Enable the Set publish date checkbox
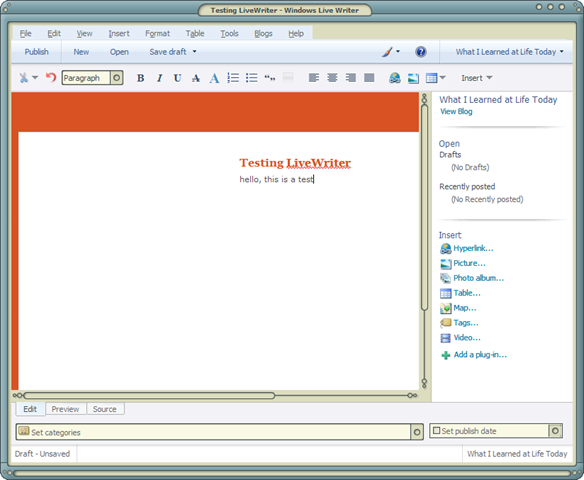The height and width of the screenshot is (480, 584). (437, 430)
